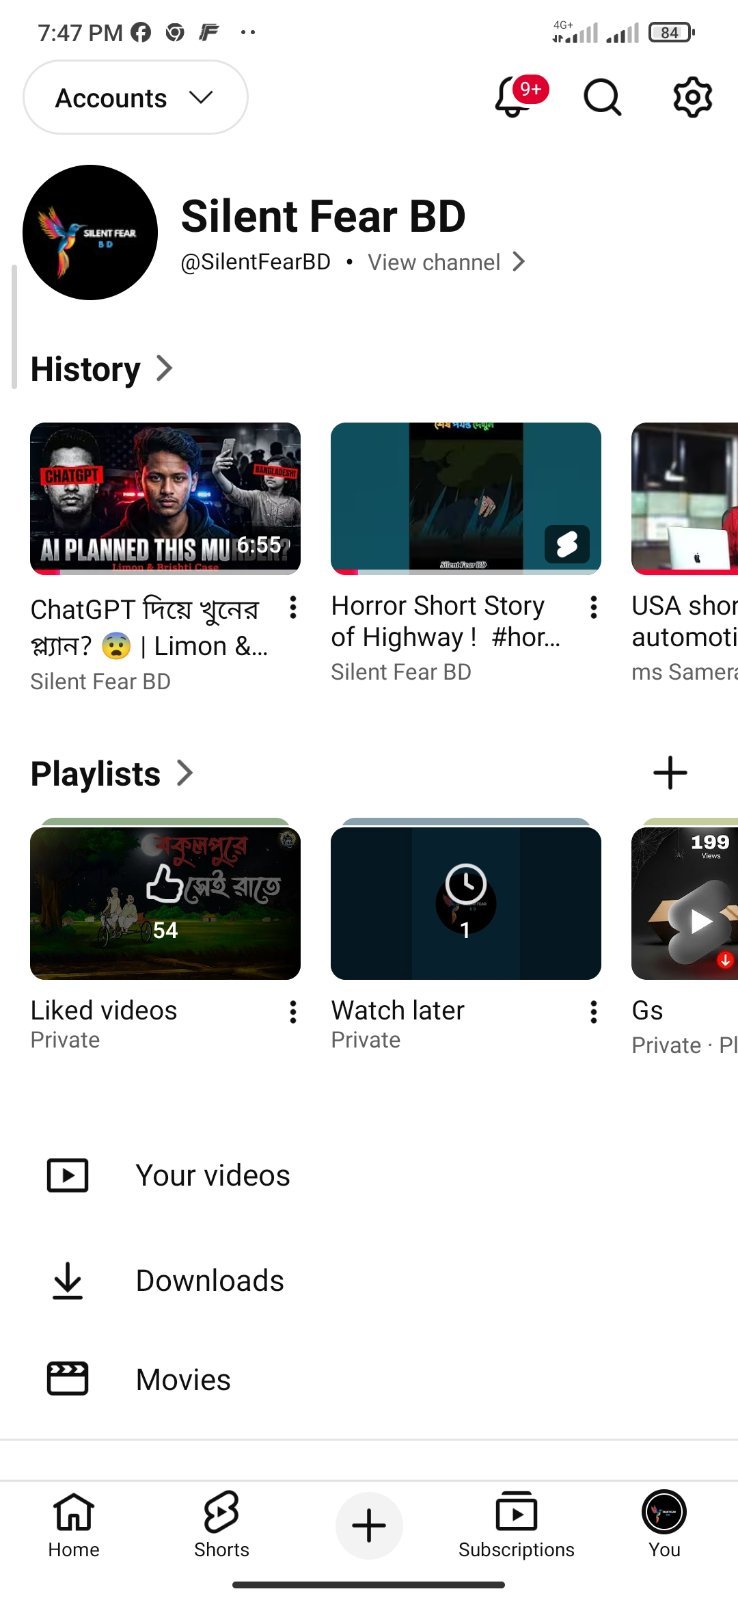
Task: Open Your videos
Action: click(x=369, y=1175)
